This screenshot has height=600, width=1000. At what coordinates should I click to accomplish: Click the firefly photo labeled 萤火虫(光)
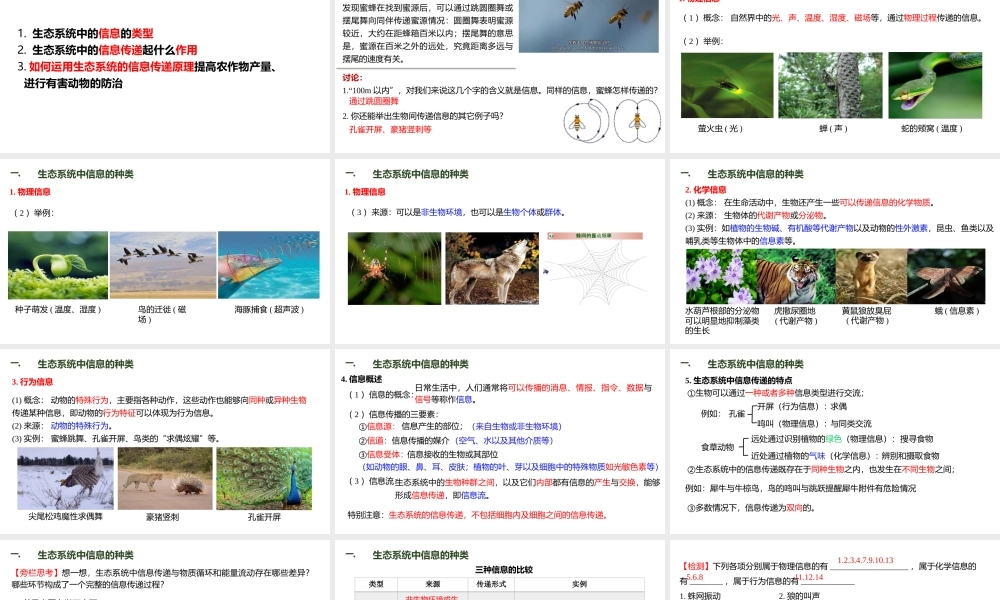click(x=727, y=85)
